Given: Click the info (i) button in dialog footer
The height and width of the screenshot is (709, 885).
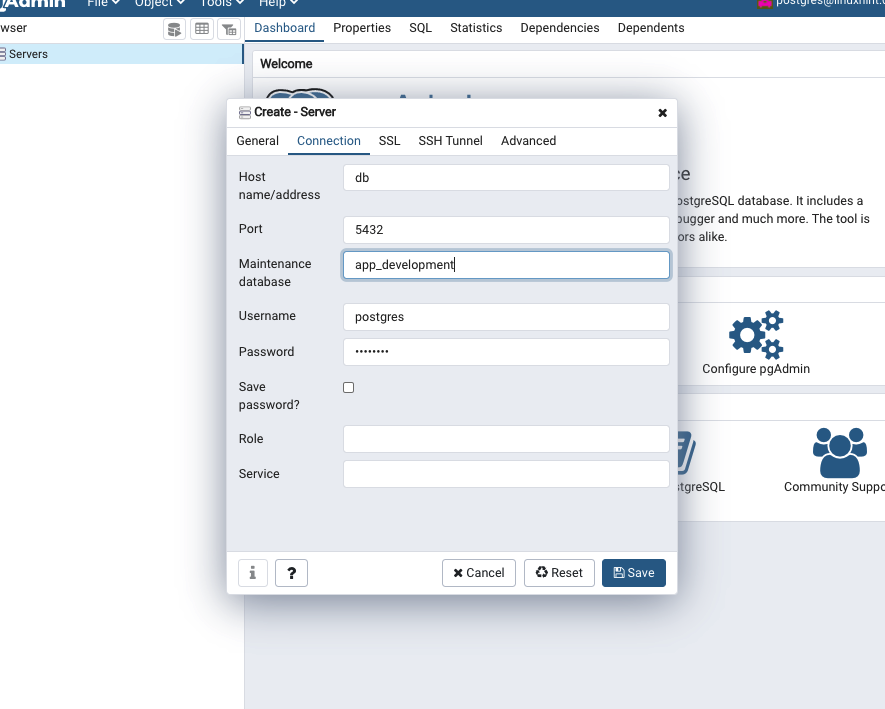Looking at the screenshot, I should (253, 573).
